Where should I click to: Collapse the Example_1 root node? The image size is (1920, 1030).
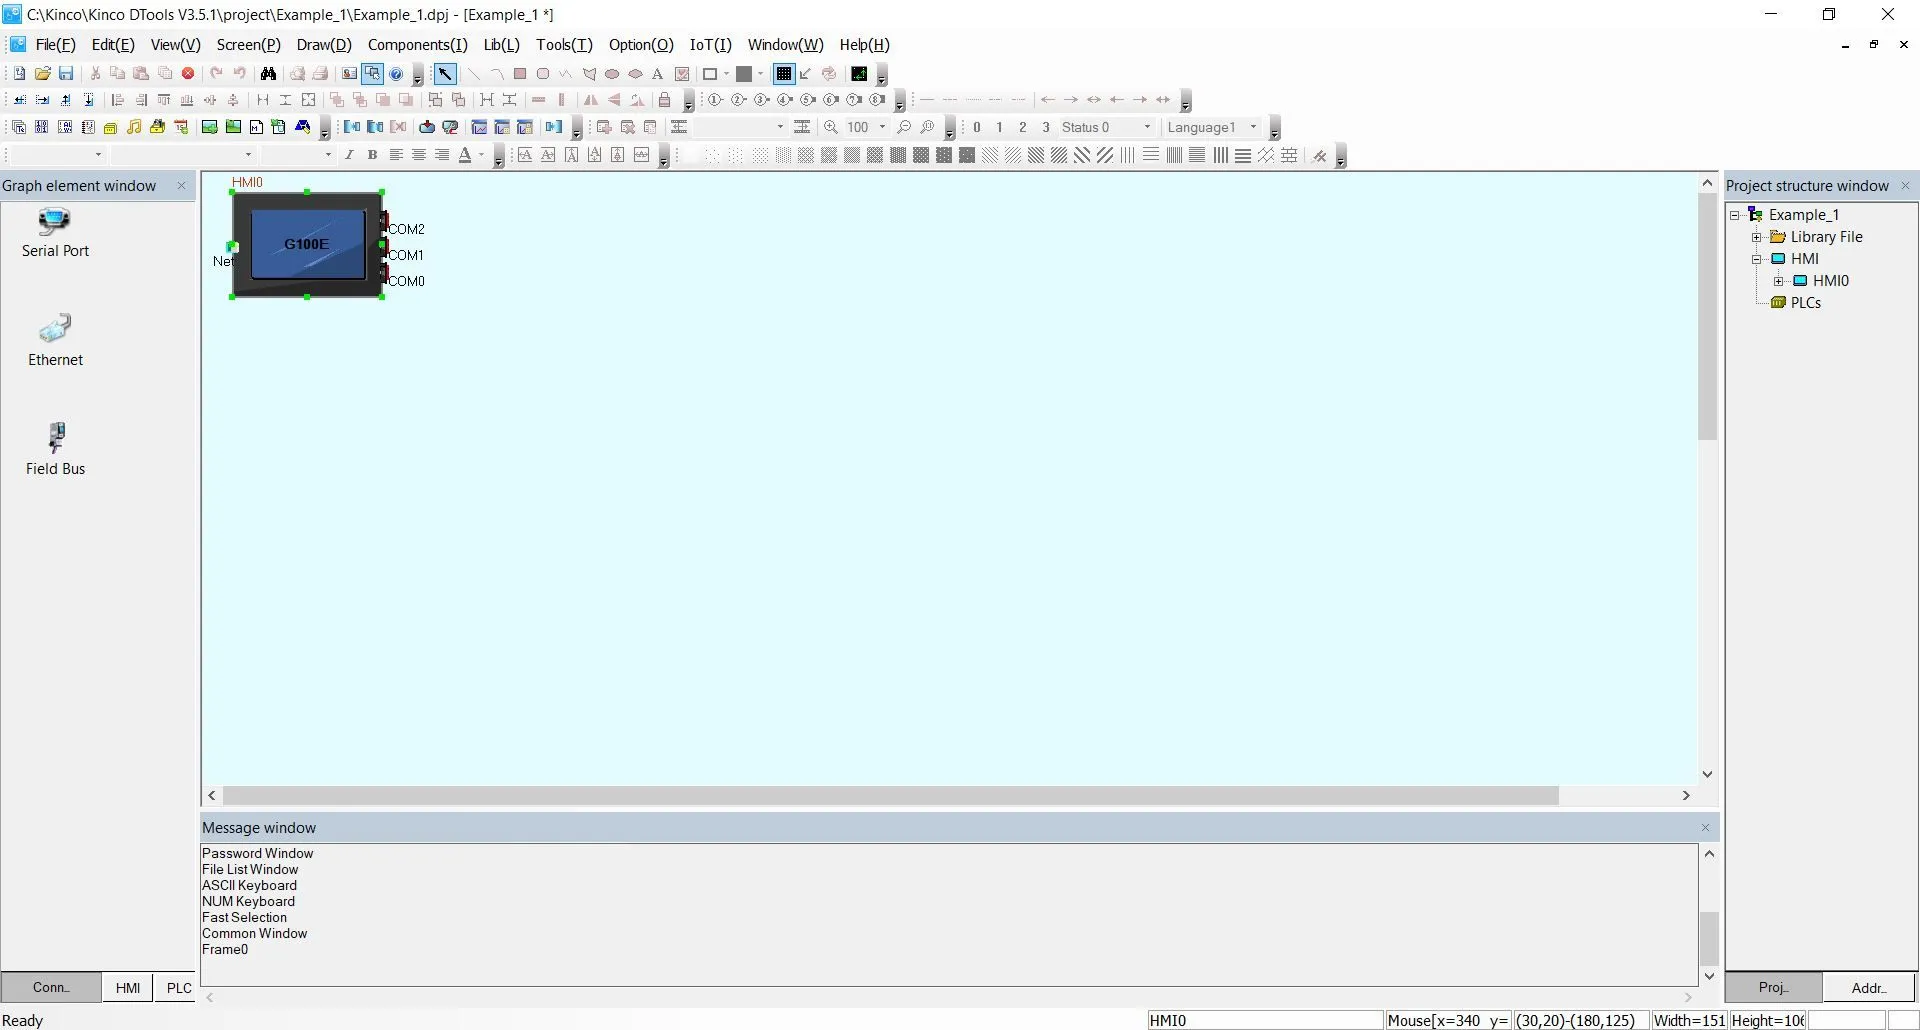pos(1735,215)
